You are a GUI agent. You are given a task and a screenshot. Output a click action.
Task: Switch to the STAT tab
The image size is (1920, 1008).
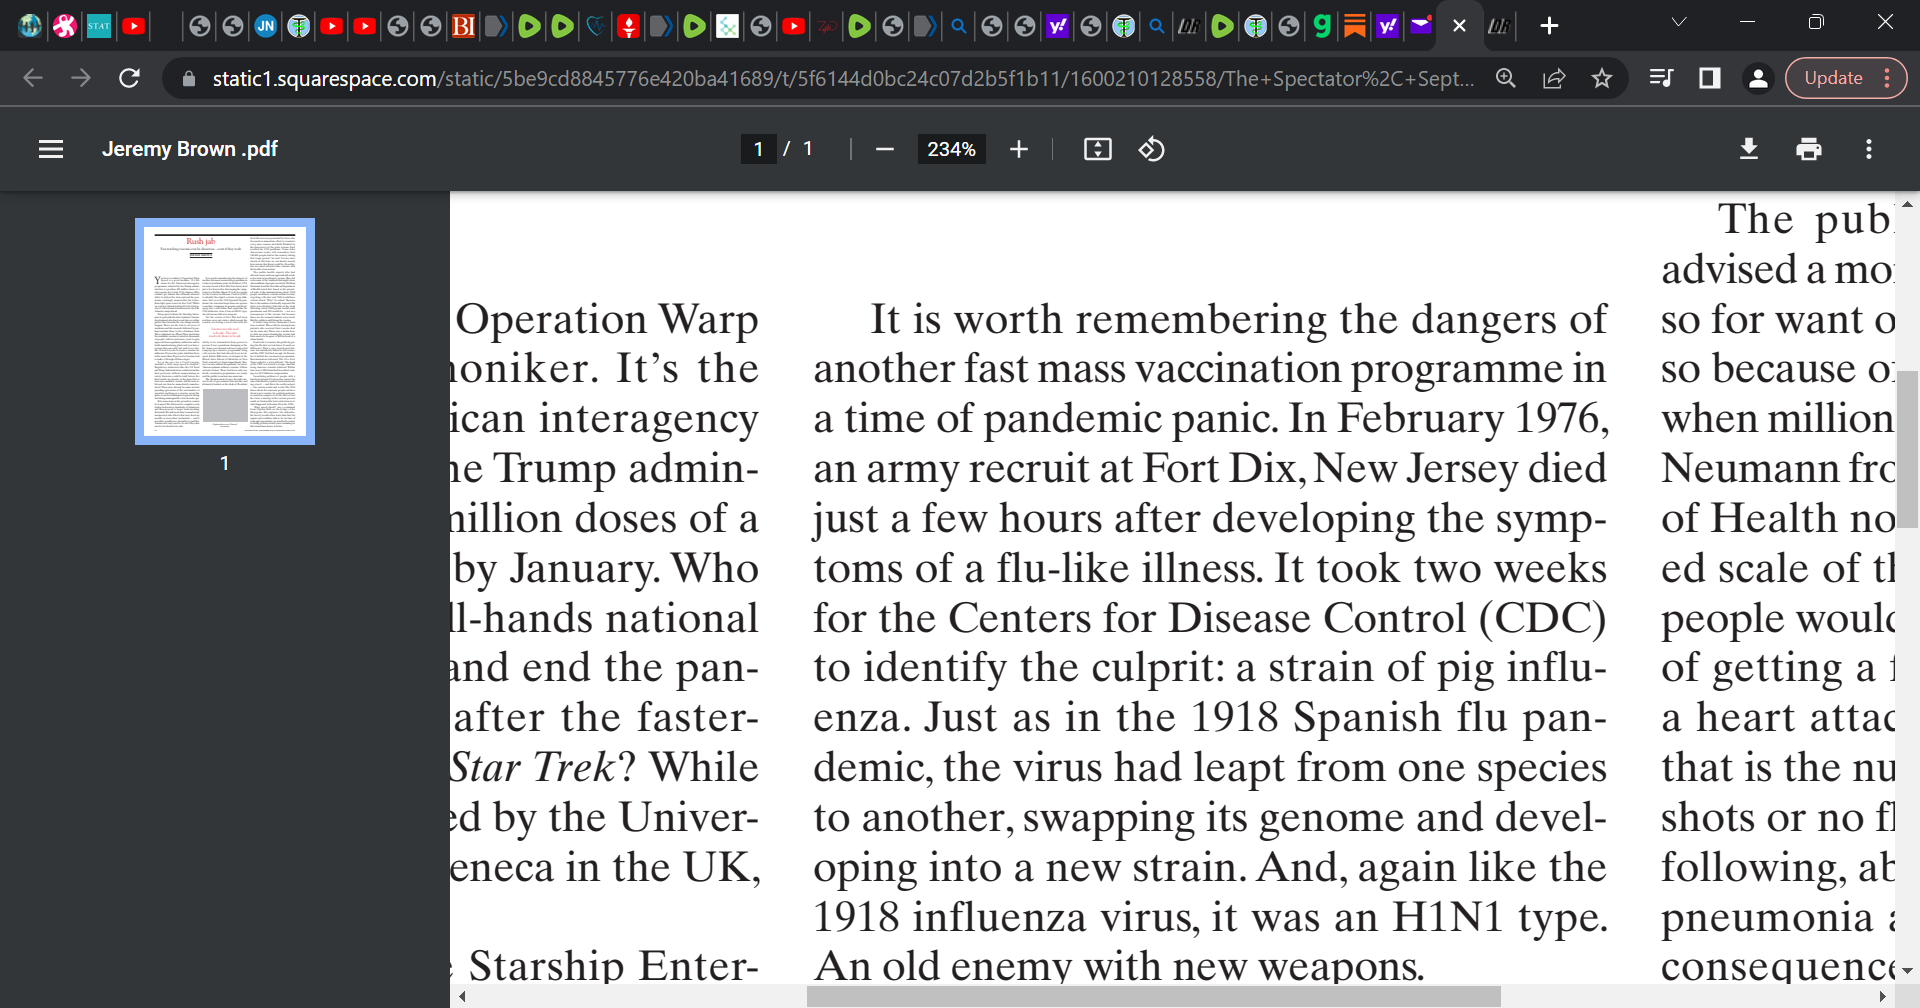[99, 26]
